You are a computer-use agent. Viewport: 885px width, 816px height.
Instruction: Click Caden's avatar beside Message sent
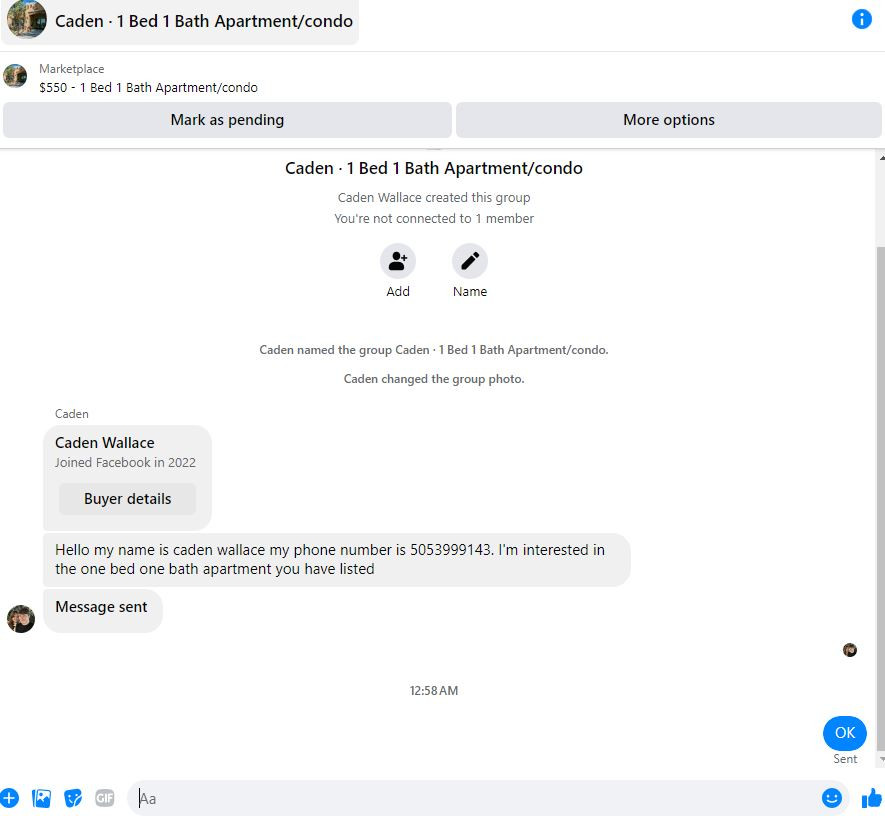coord(21,618)
